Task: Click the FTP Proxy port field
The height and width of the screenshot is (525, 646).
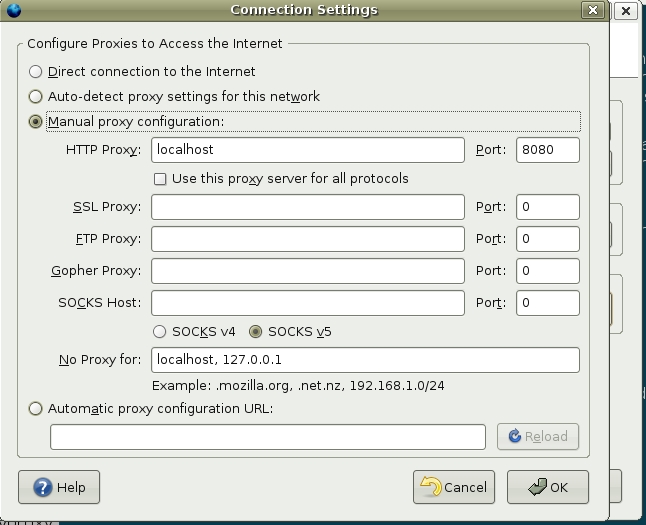Action: click(x=548, y=239)
